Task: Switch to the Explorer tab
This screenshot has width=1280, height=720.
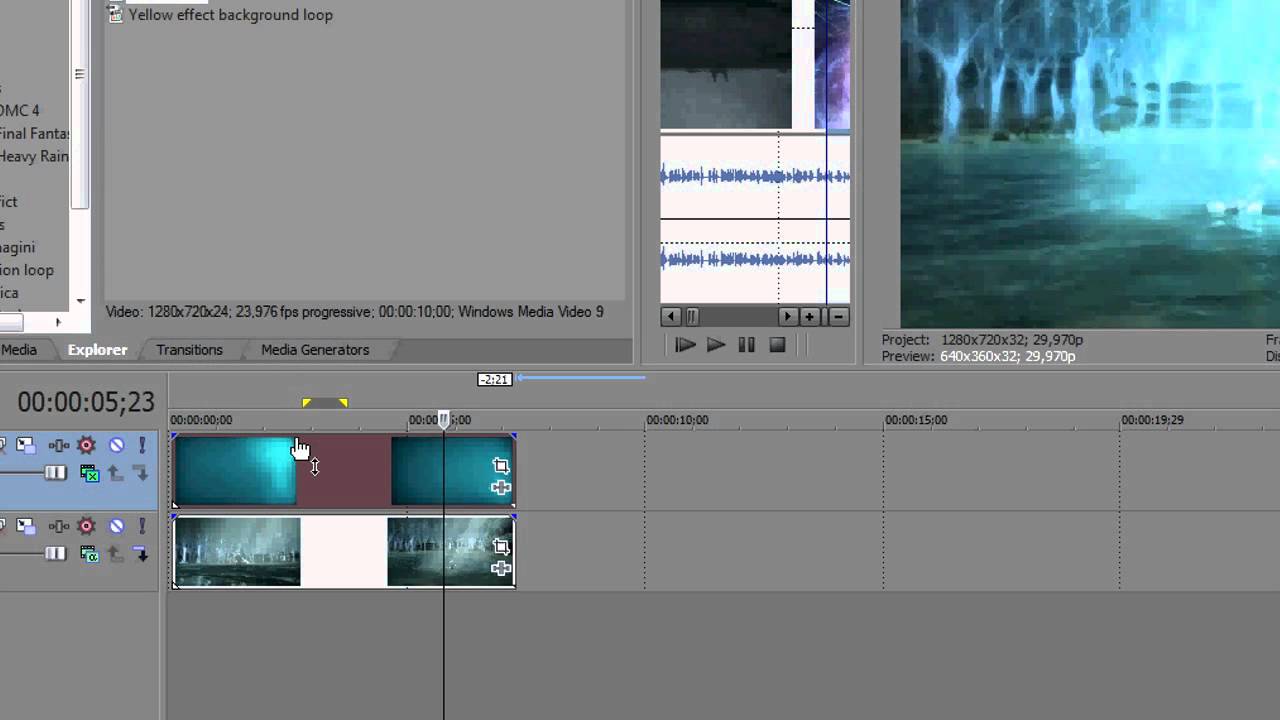Action: pyautogui.click(x=97, y=350)
